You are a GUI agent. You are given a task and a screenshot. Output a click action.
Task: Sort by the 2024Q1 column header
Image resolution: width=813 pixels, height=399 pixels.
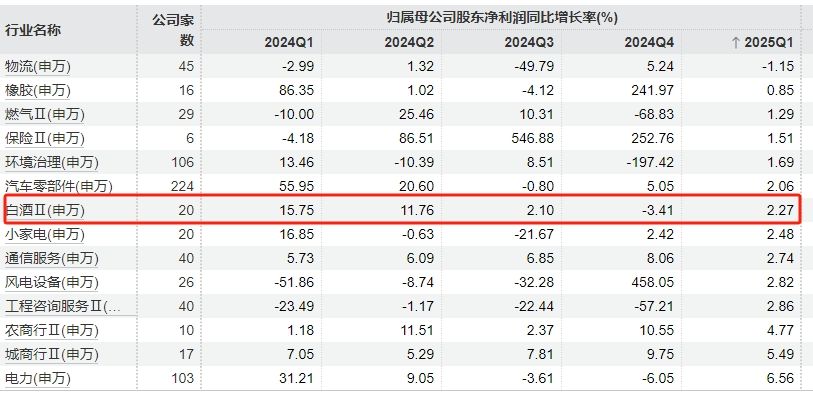[289, 43]
